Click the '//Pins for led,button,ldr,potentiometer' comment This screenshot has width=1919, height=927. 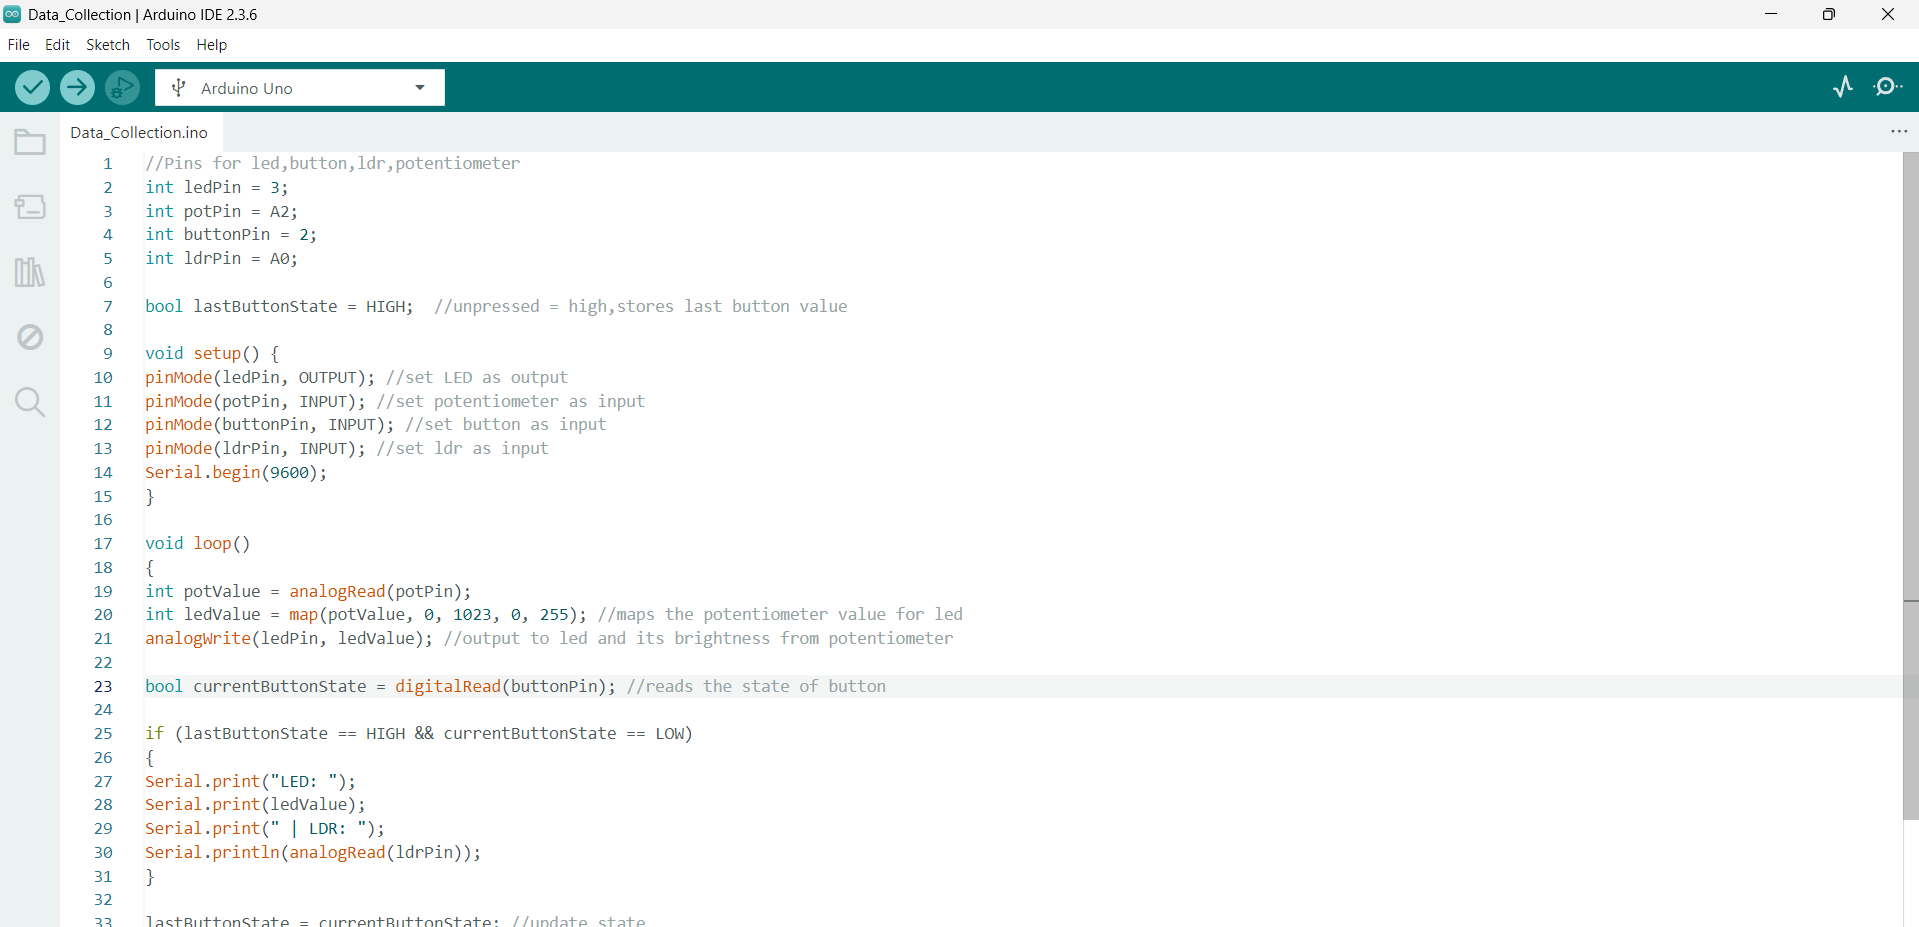pyautogui.click(x=333, y=164)
